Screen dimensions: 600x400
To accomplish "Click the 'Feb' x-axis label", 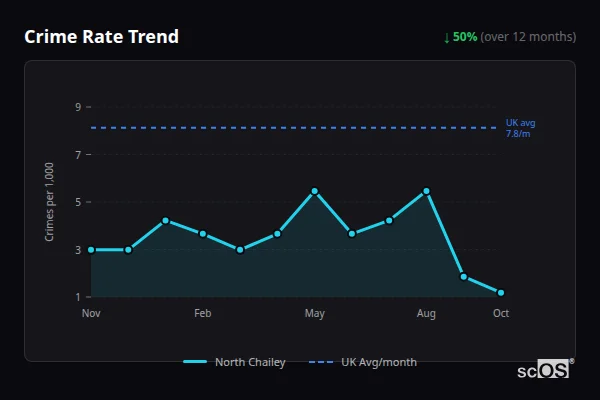I will (x=203, y=313).
